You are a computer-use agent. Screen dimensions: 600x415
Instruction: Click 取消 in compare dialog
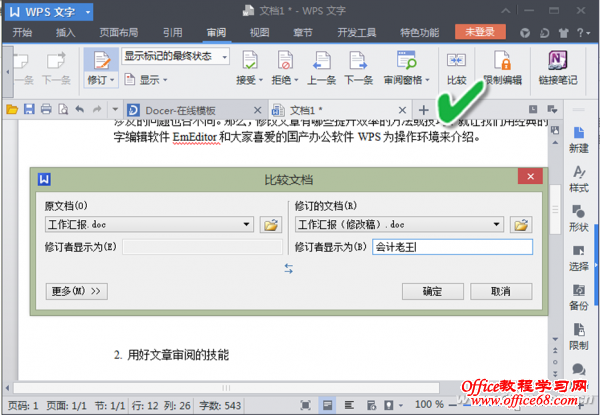pyautogui.click(x=501, y=291)
